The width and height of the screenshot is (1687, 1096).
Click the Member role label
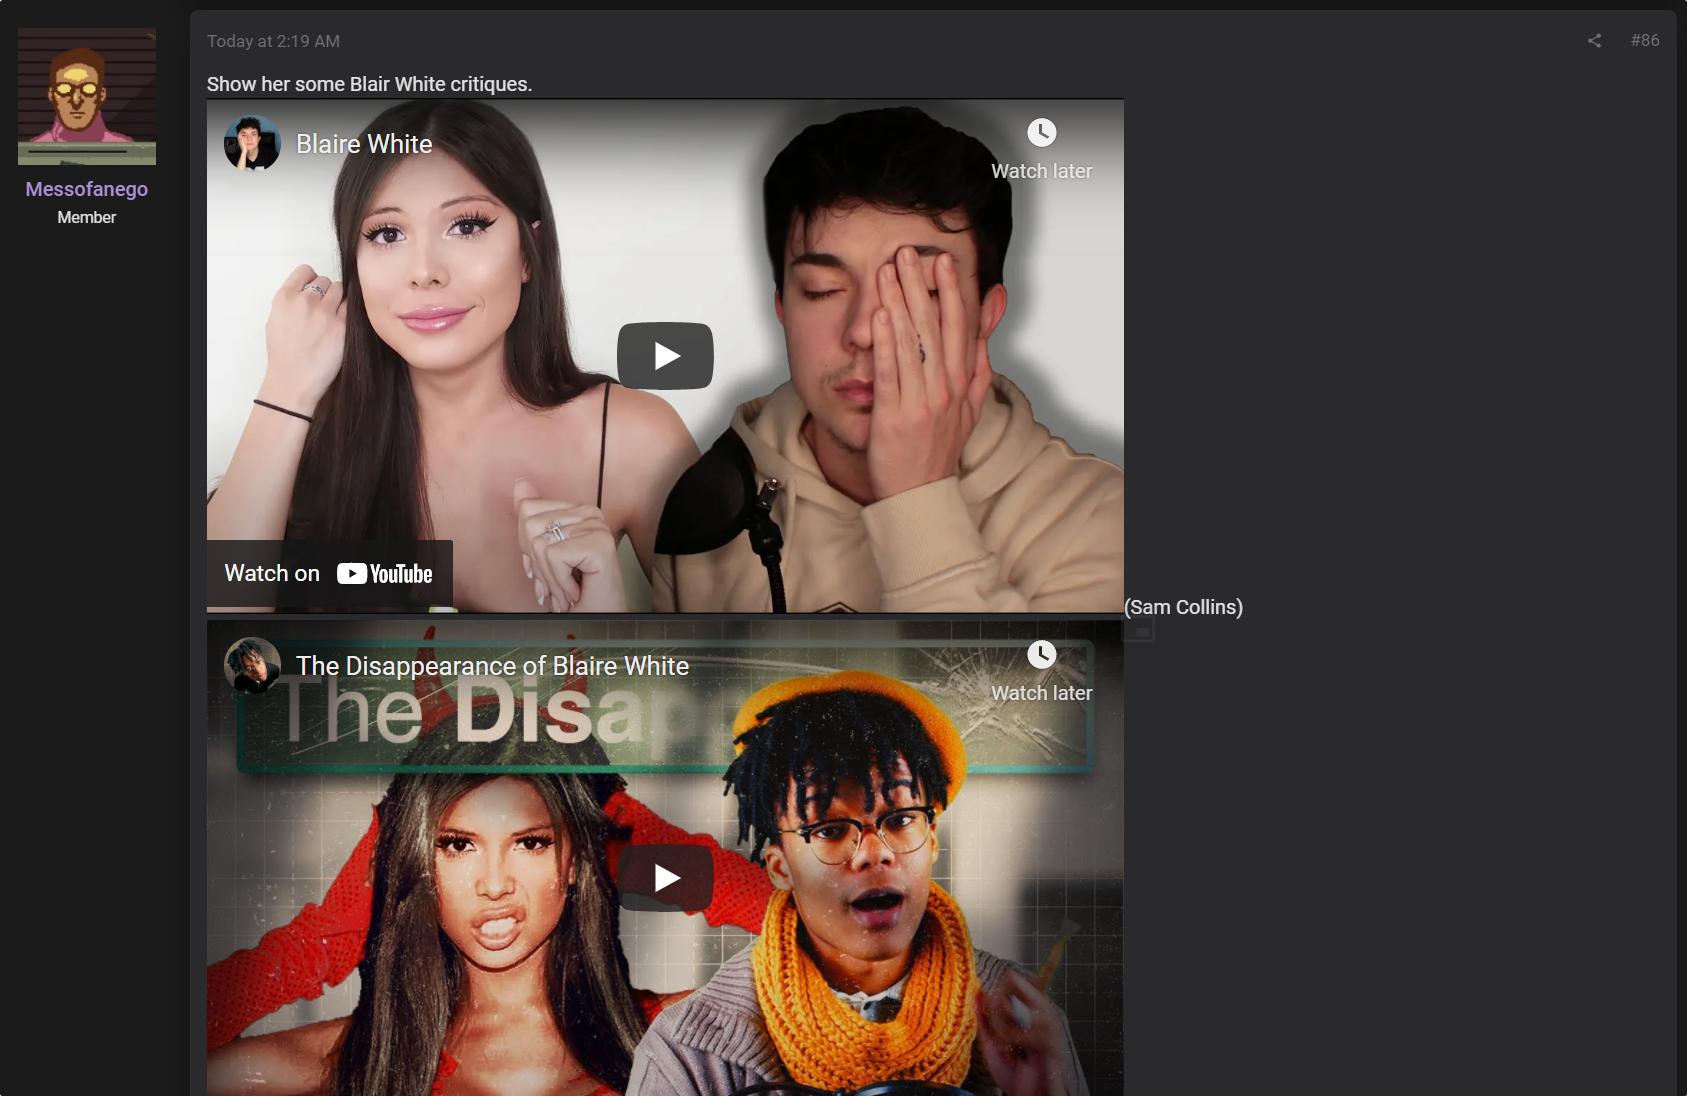87,217
